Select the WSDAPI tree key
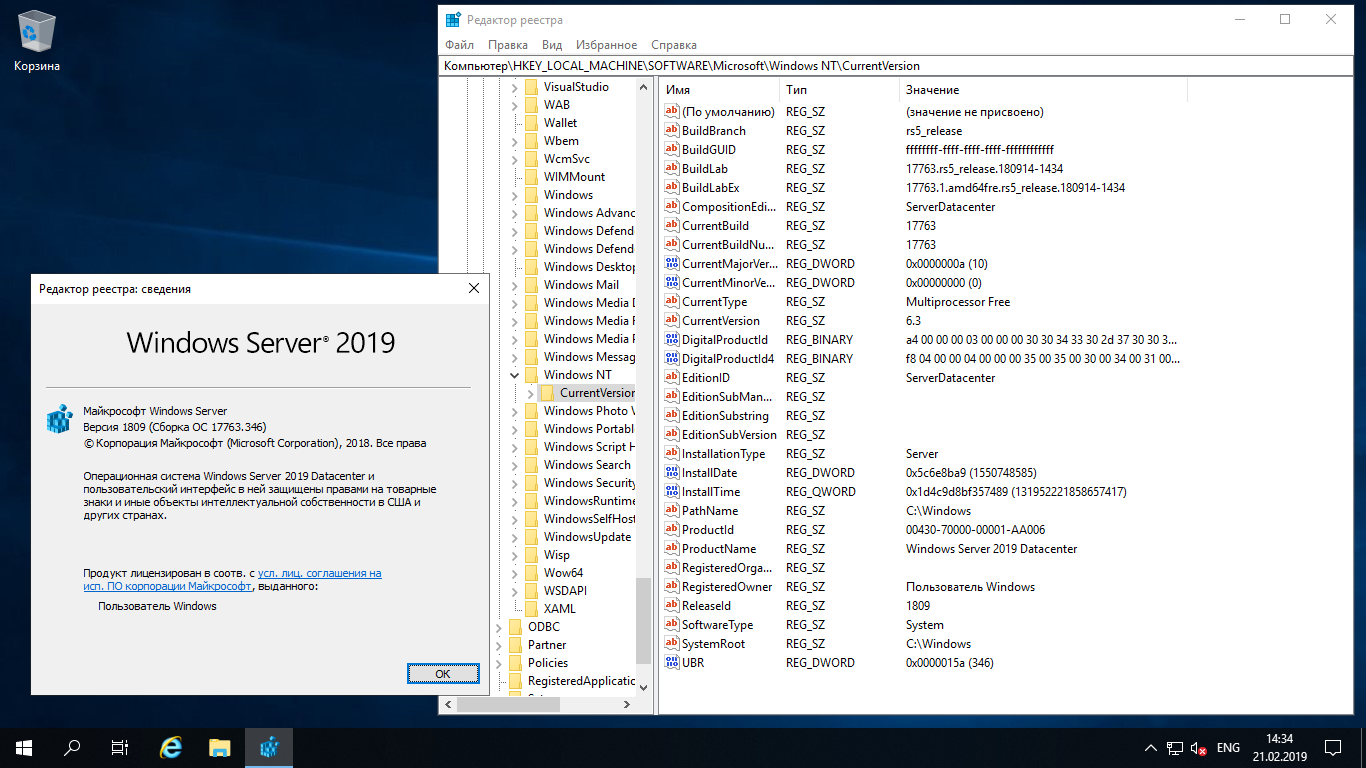This screenshot has height=768, width=1366. [x=564, y=591]
